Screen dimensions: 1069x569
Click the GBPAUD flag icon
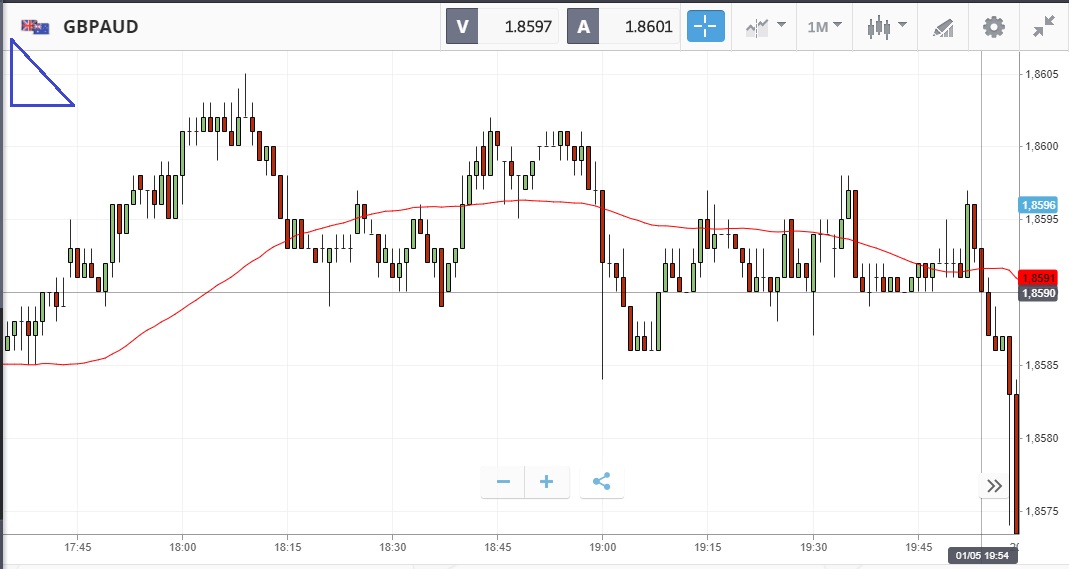tap(36, 27)
